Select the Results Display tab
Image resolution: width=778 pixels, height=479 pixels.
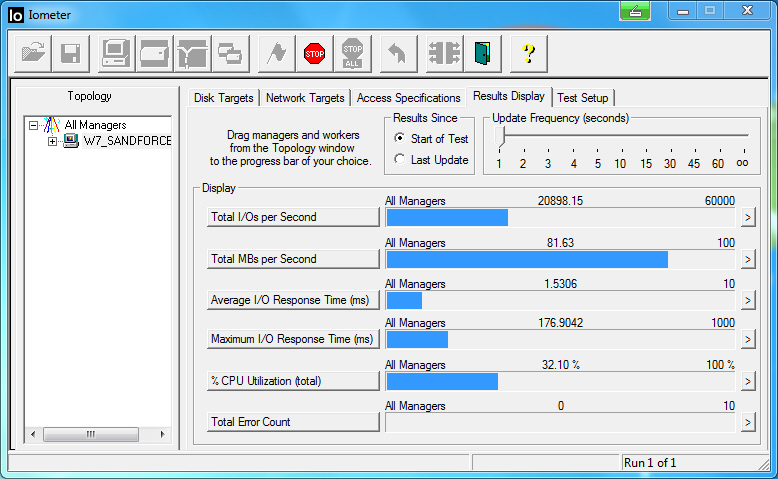(x=509, y=96)
